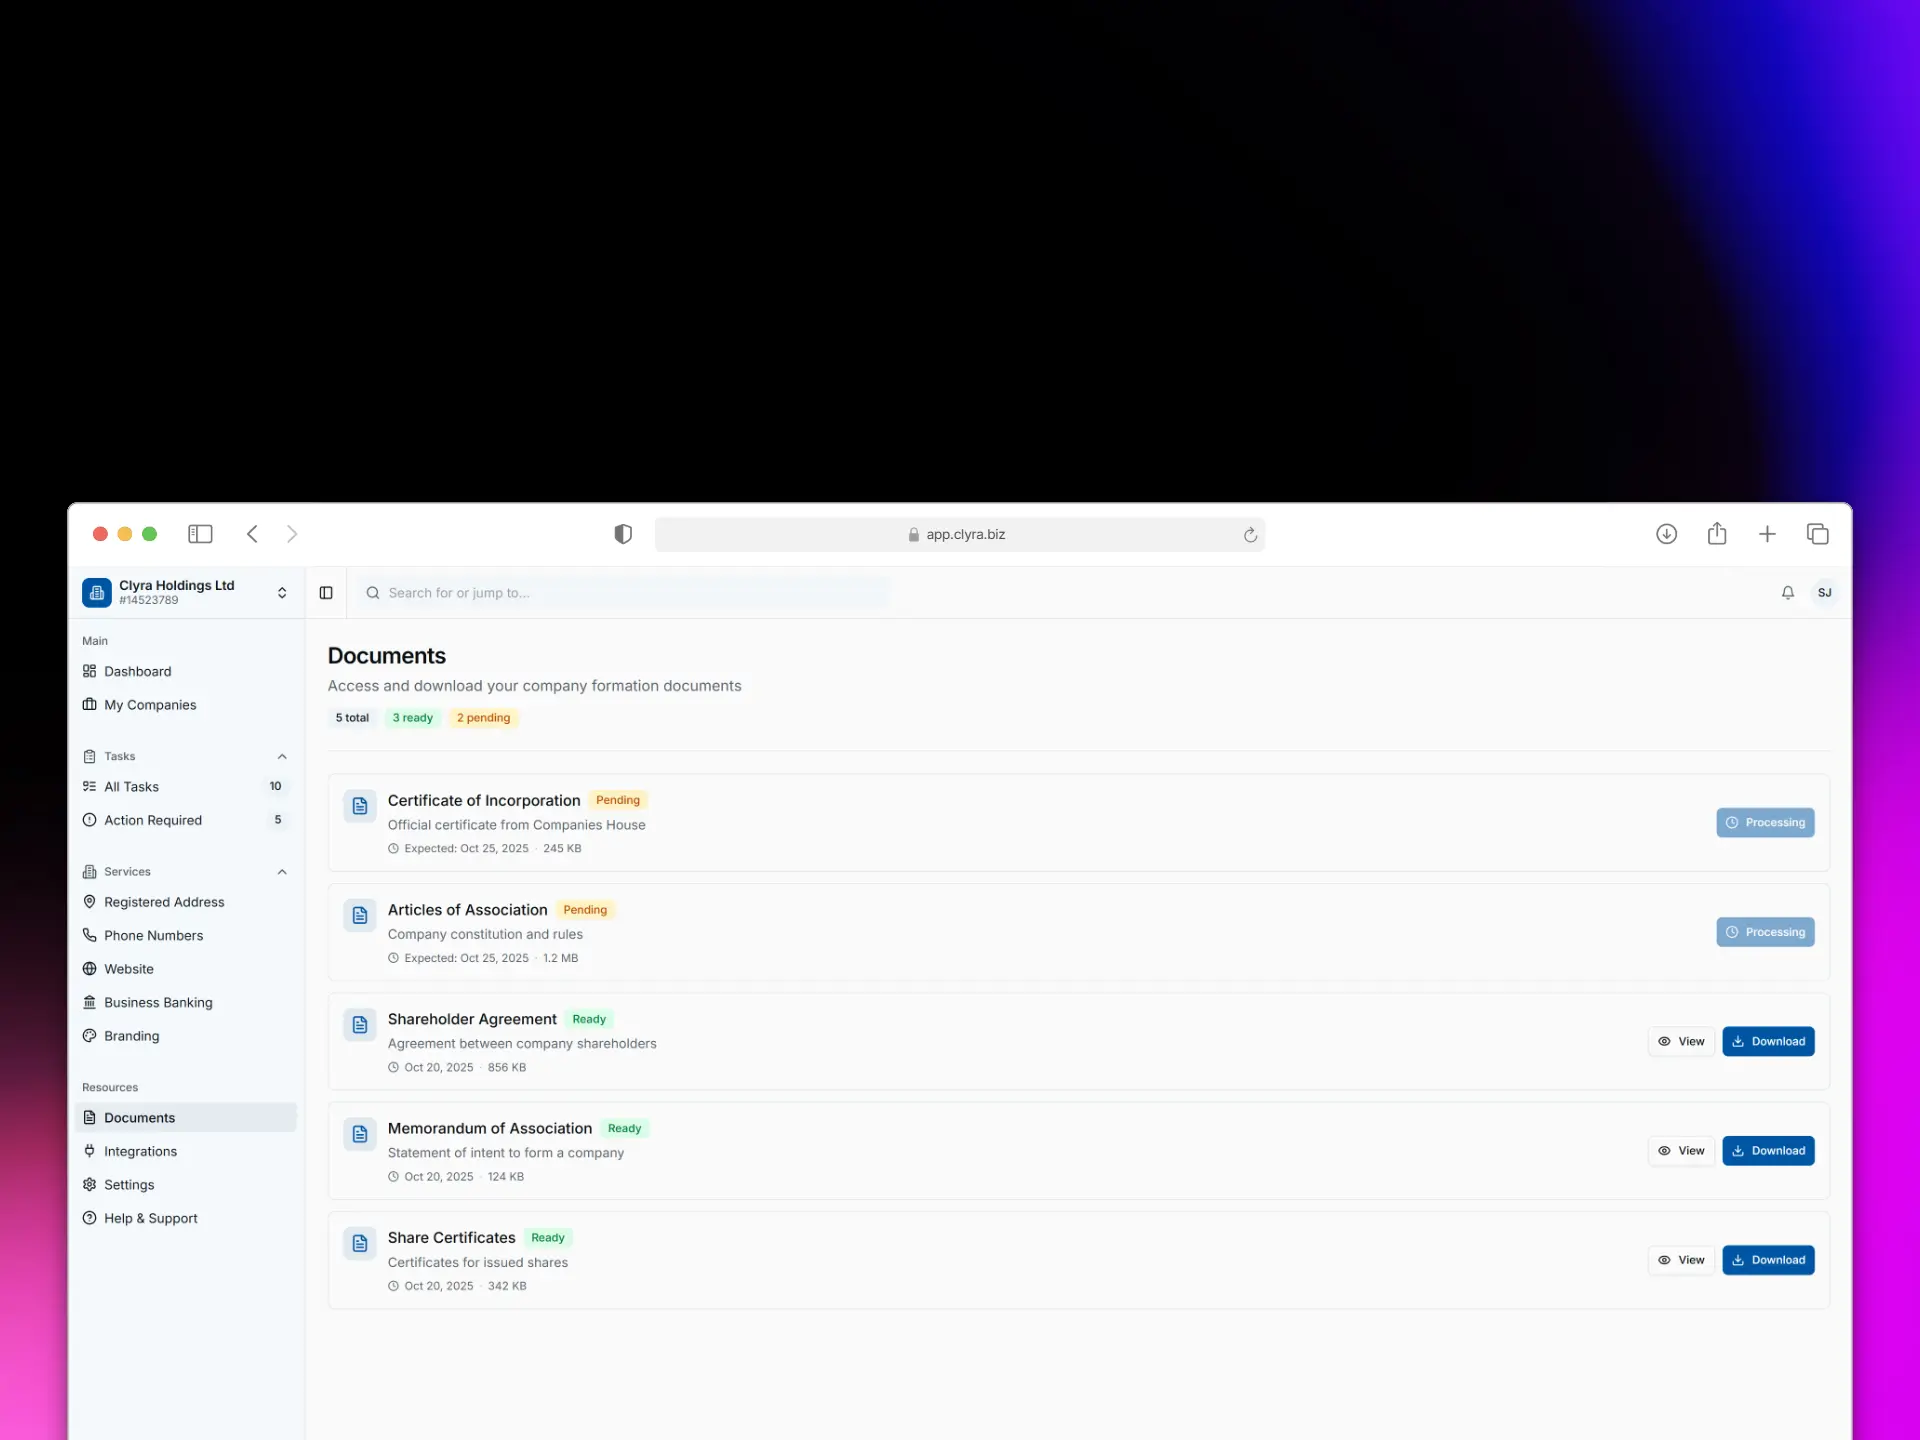Filter documents by 2 pending badge

(x=483, y=718)
